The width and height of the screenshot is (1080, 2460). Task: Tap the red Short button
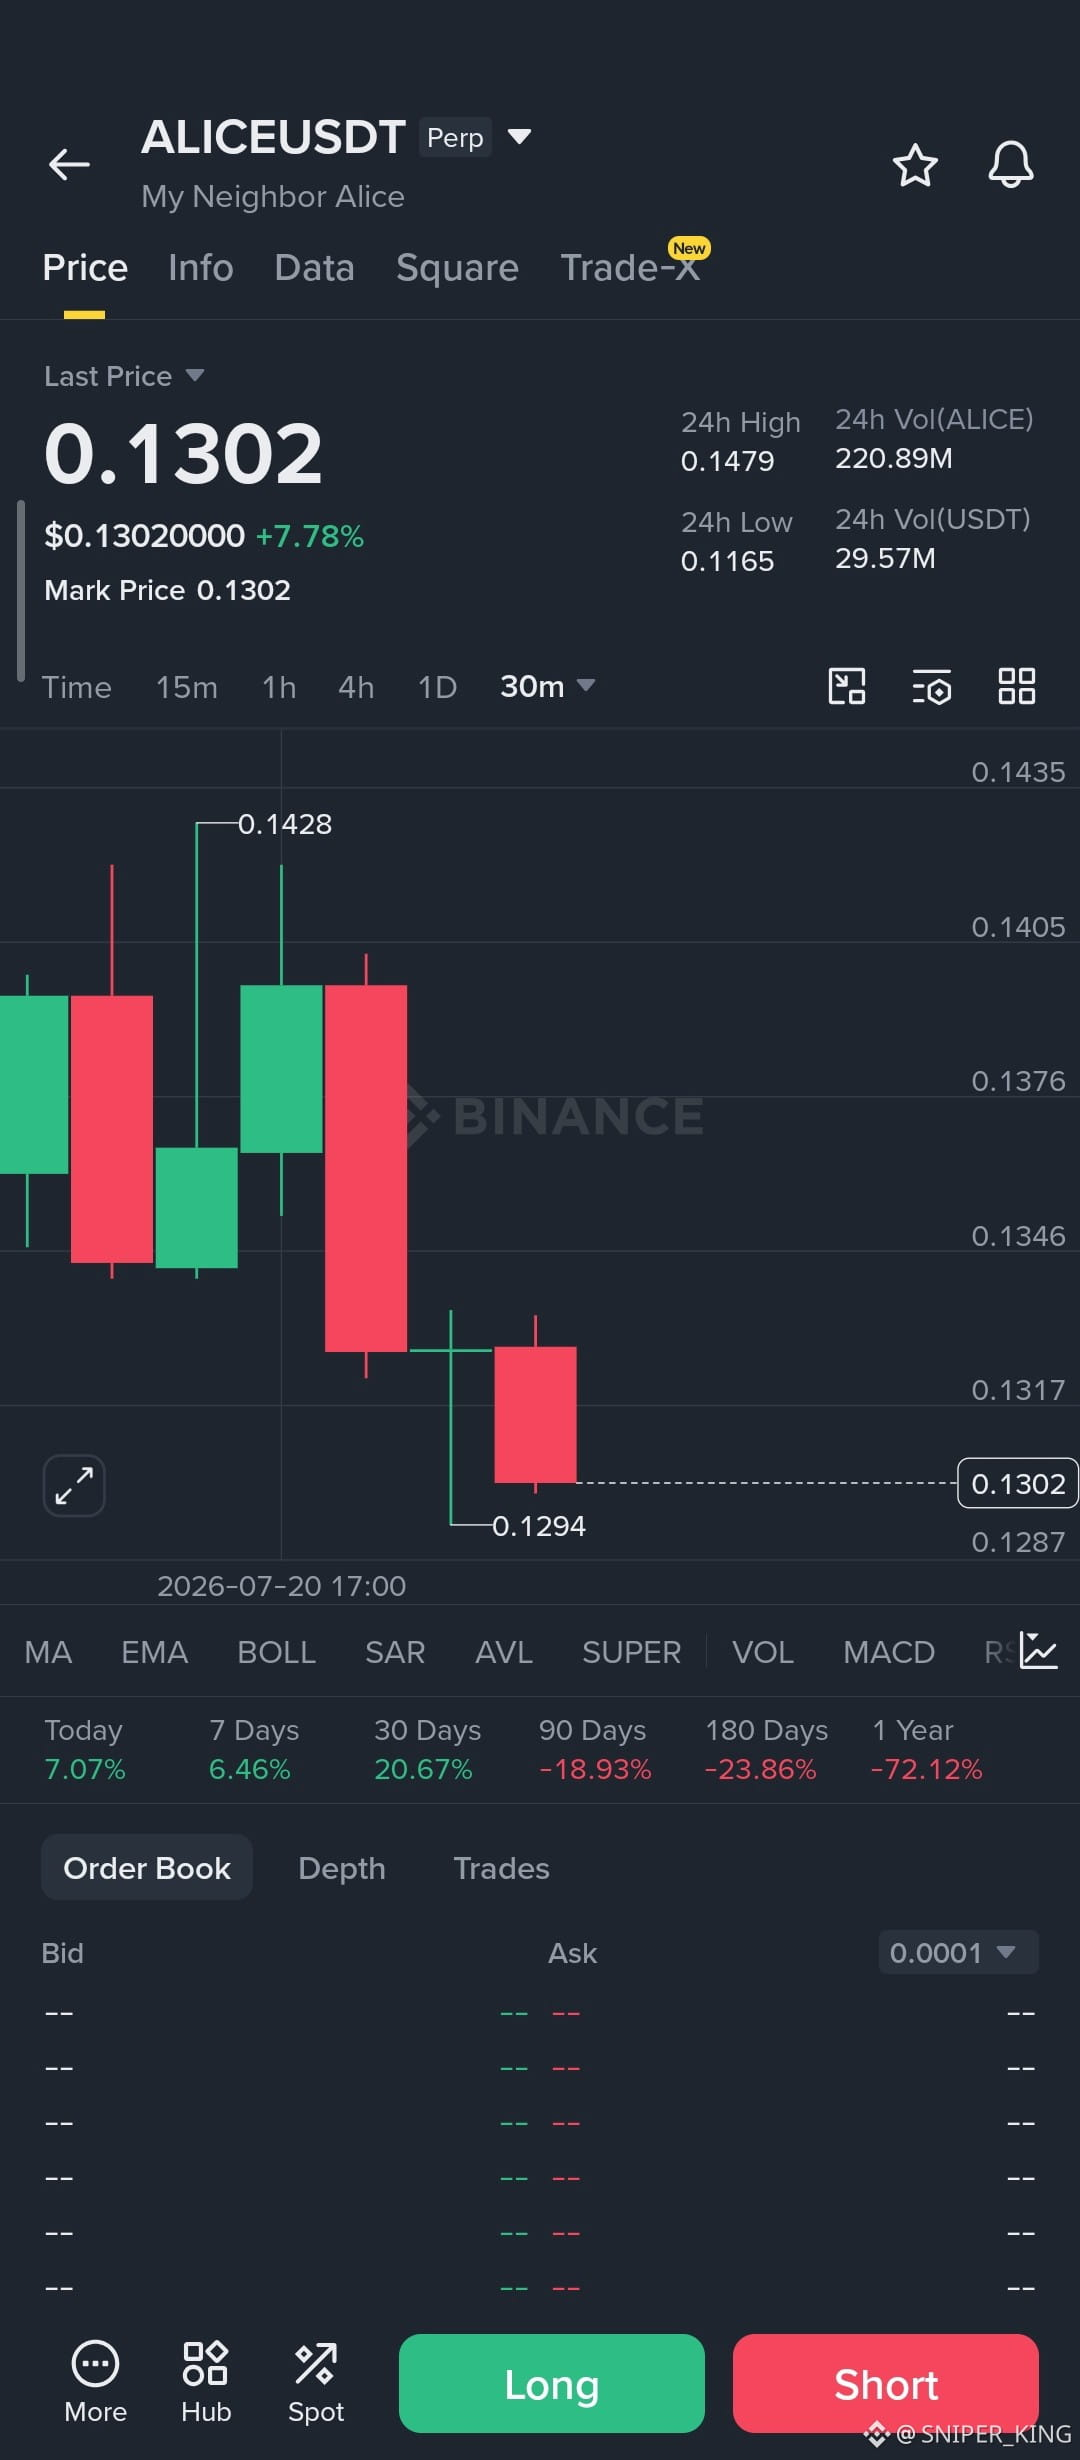886,2383
